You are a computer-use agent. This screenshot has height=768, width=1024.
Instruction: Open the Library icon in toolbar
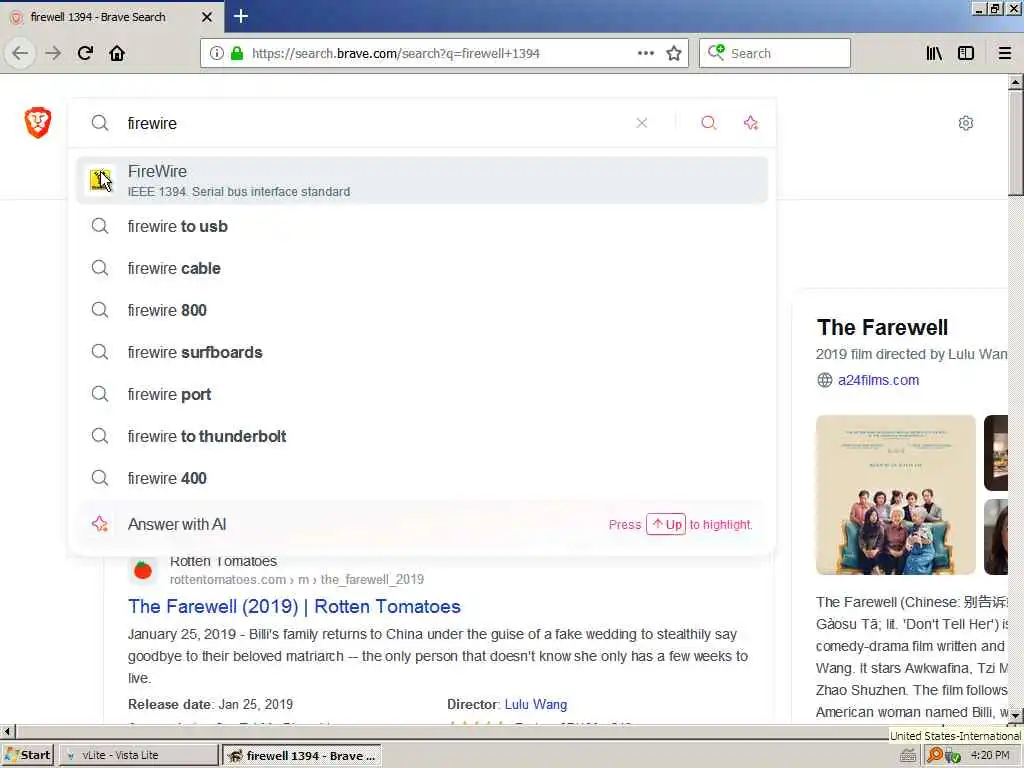[x=934, y=53]
